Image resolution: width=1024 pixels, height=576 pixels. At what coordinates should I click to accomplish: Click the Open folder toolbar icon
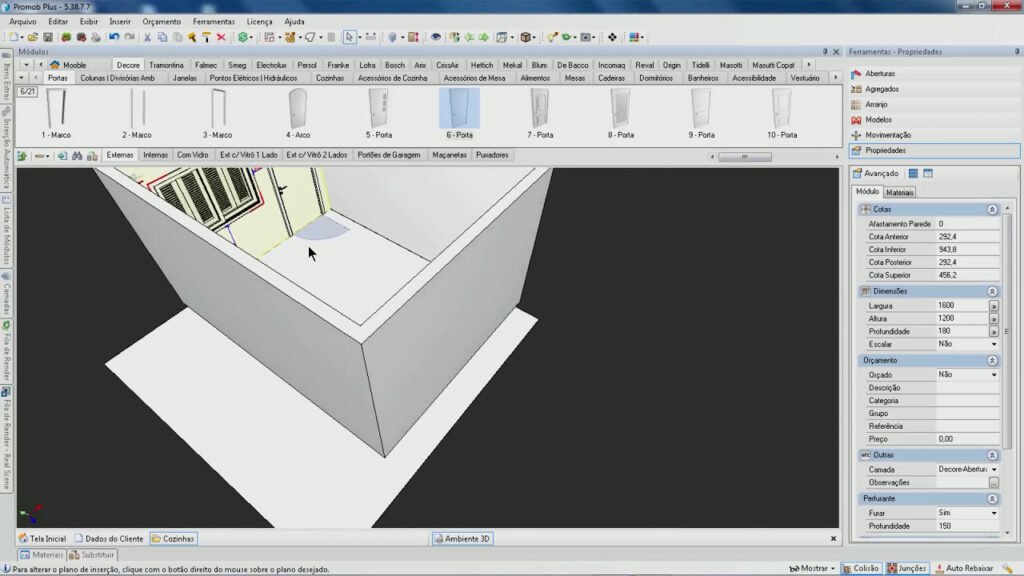(x=33, y=37)
